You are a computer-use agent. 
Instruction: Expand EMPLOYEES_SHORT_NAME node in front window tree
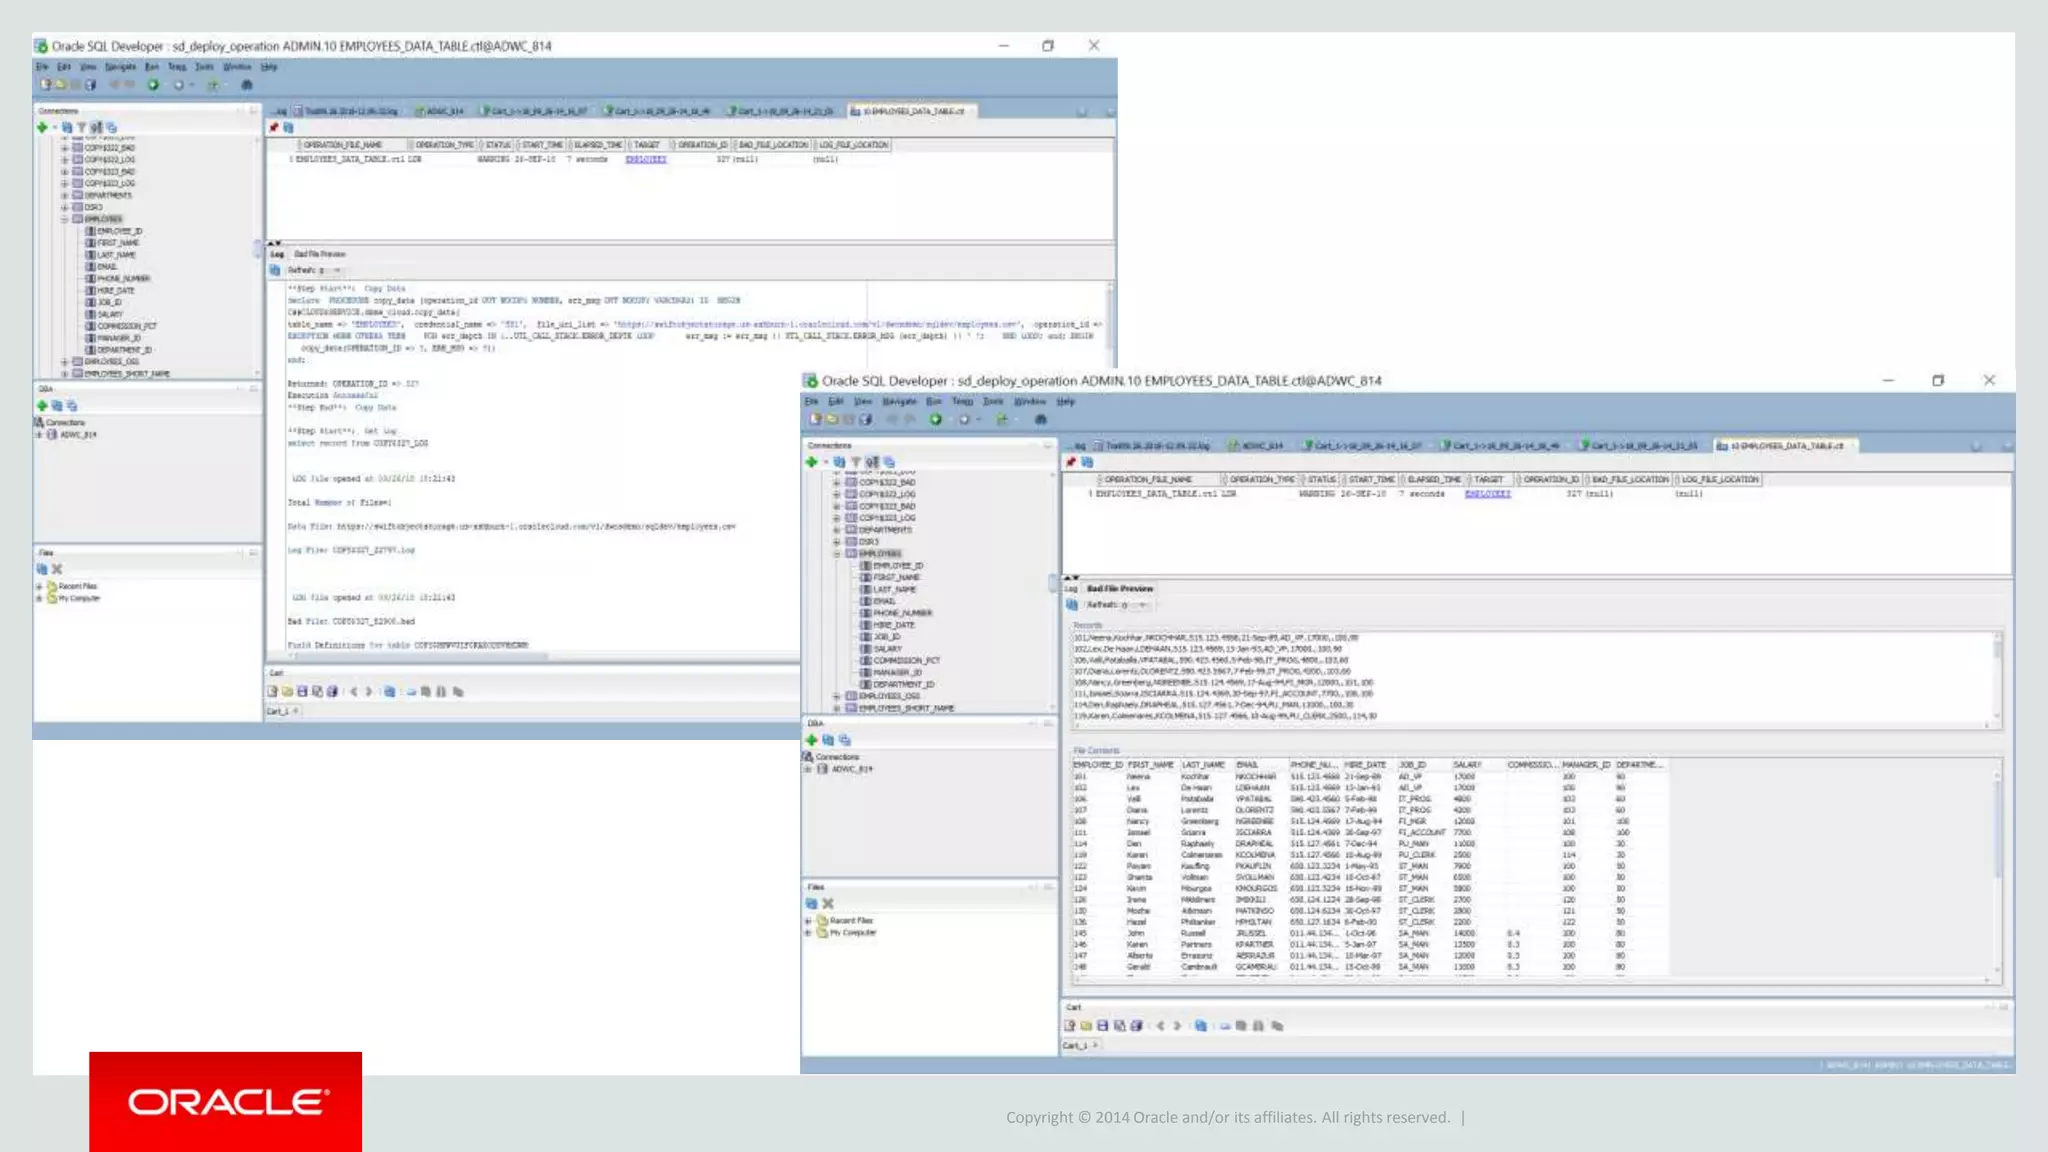[x=837, y=708]
